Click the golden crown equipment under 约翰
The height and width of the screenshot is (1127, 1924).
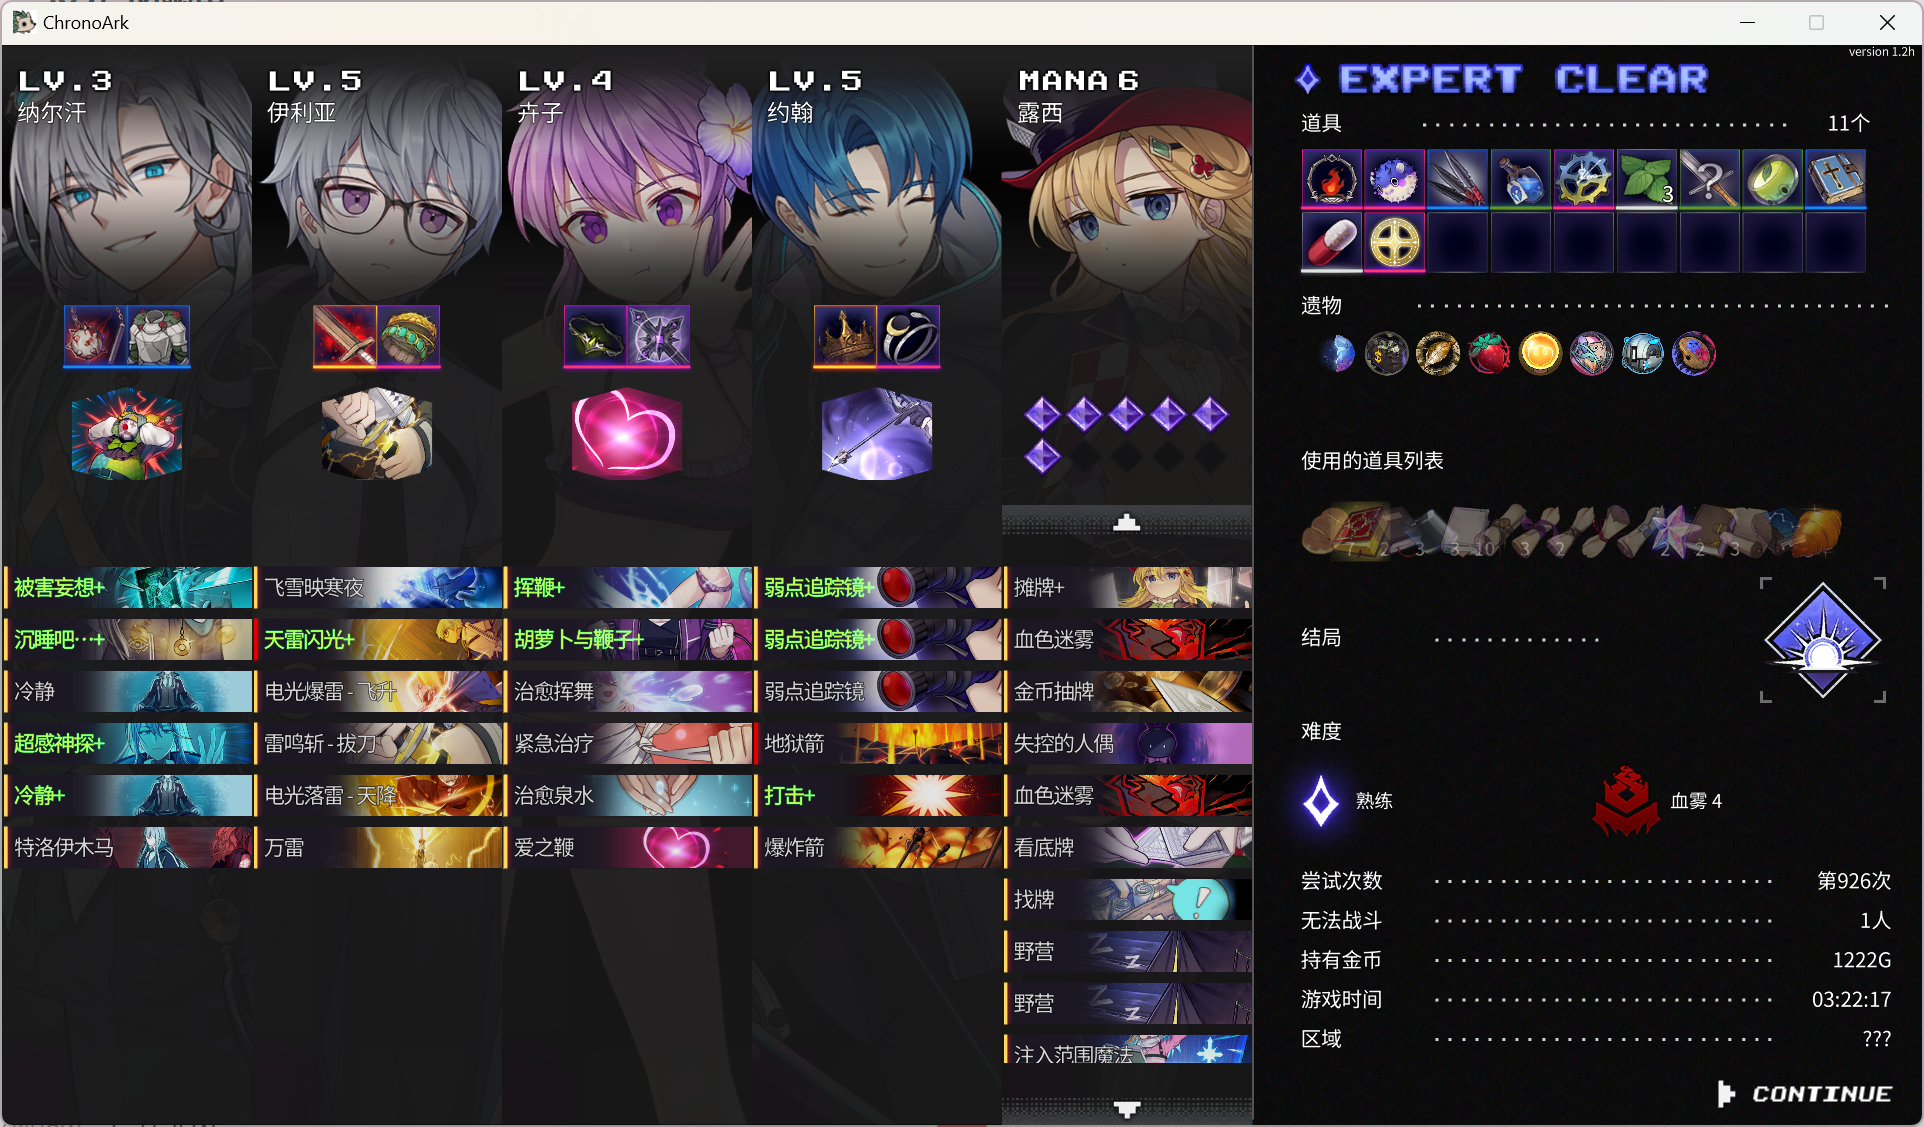[845, 336]
